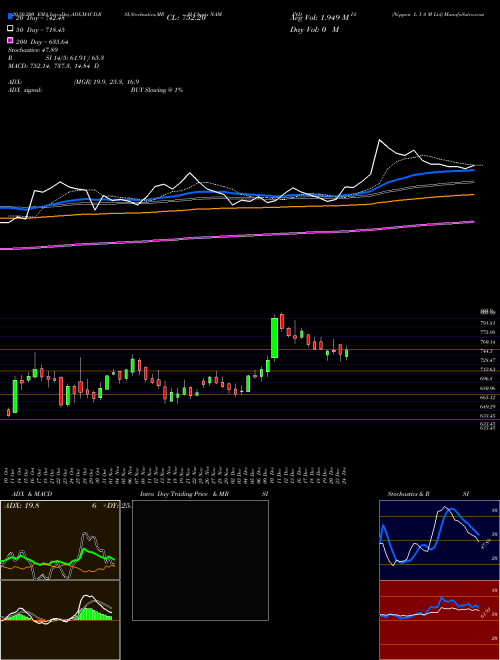This screenshot has width=500, height=660.
Task: Click the 'CL: 752.20' closing price label
Action: (x=186, y=18)
